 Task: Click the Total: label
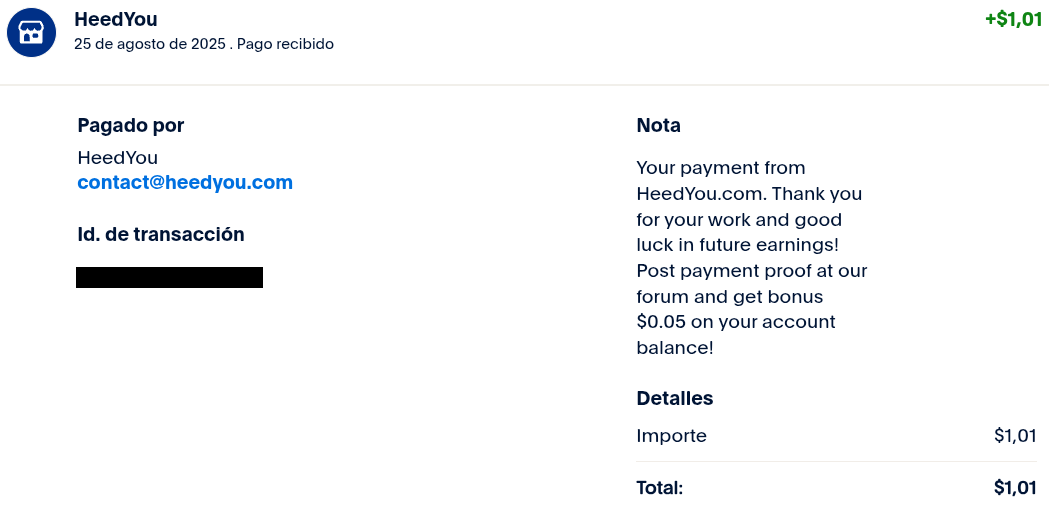click(x=660, y=488)
